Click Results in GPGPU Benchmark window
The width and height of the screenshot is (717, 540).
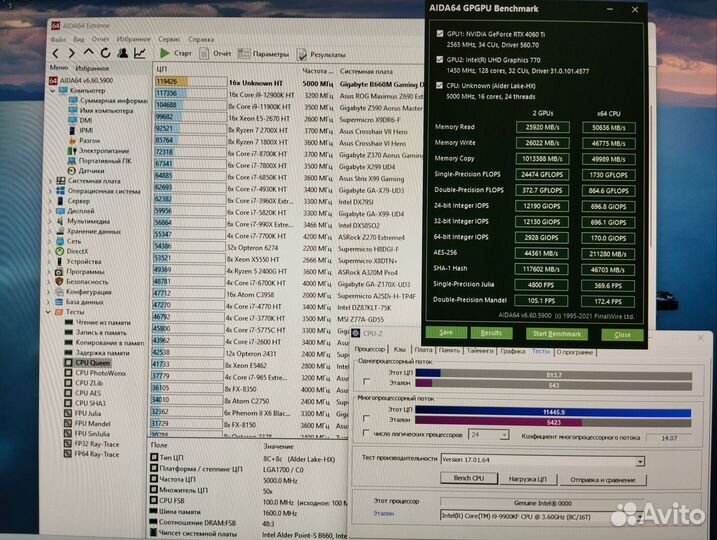(491, 333)
